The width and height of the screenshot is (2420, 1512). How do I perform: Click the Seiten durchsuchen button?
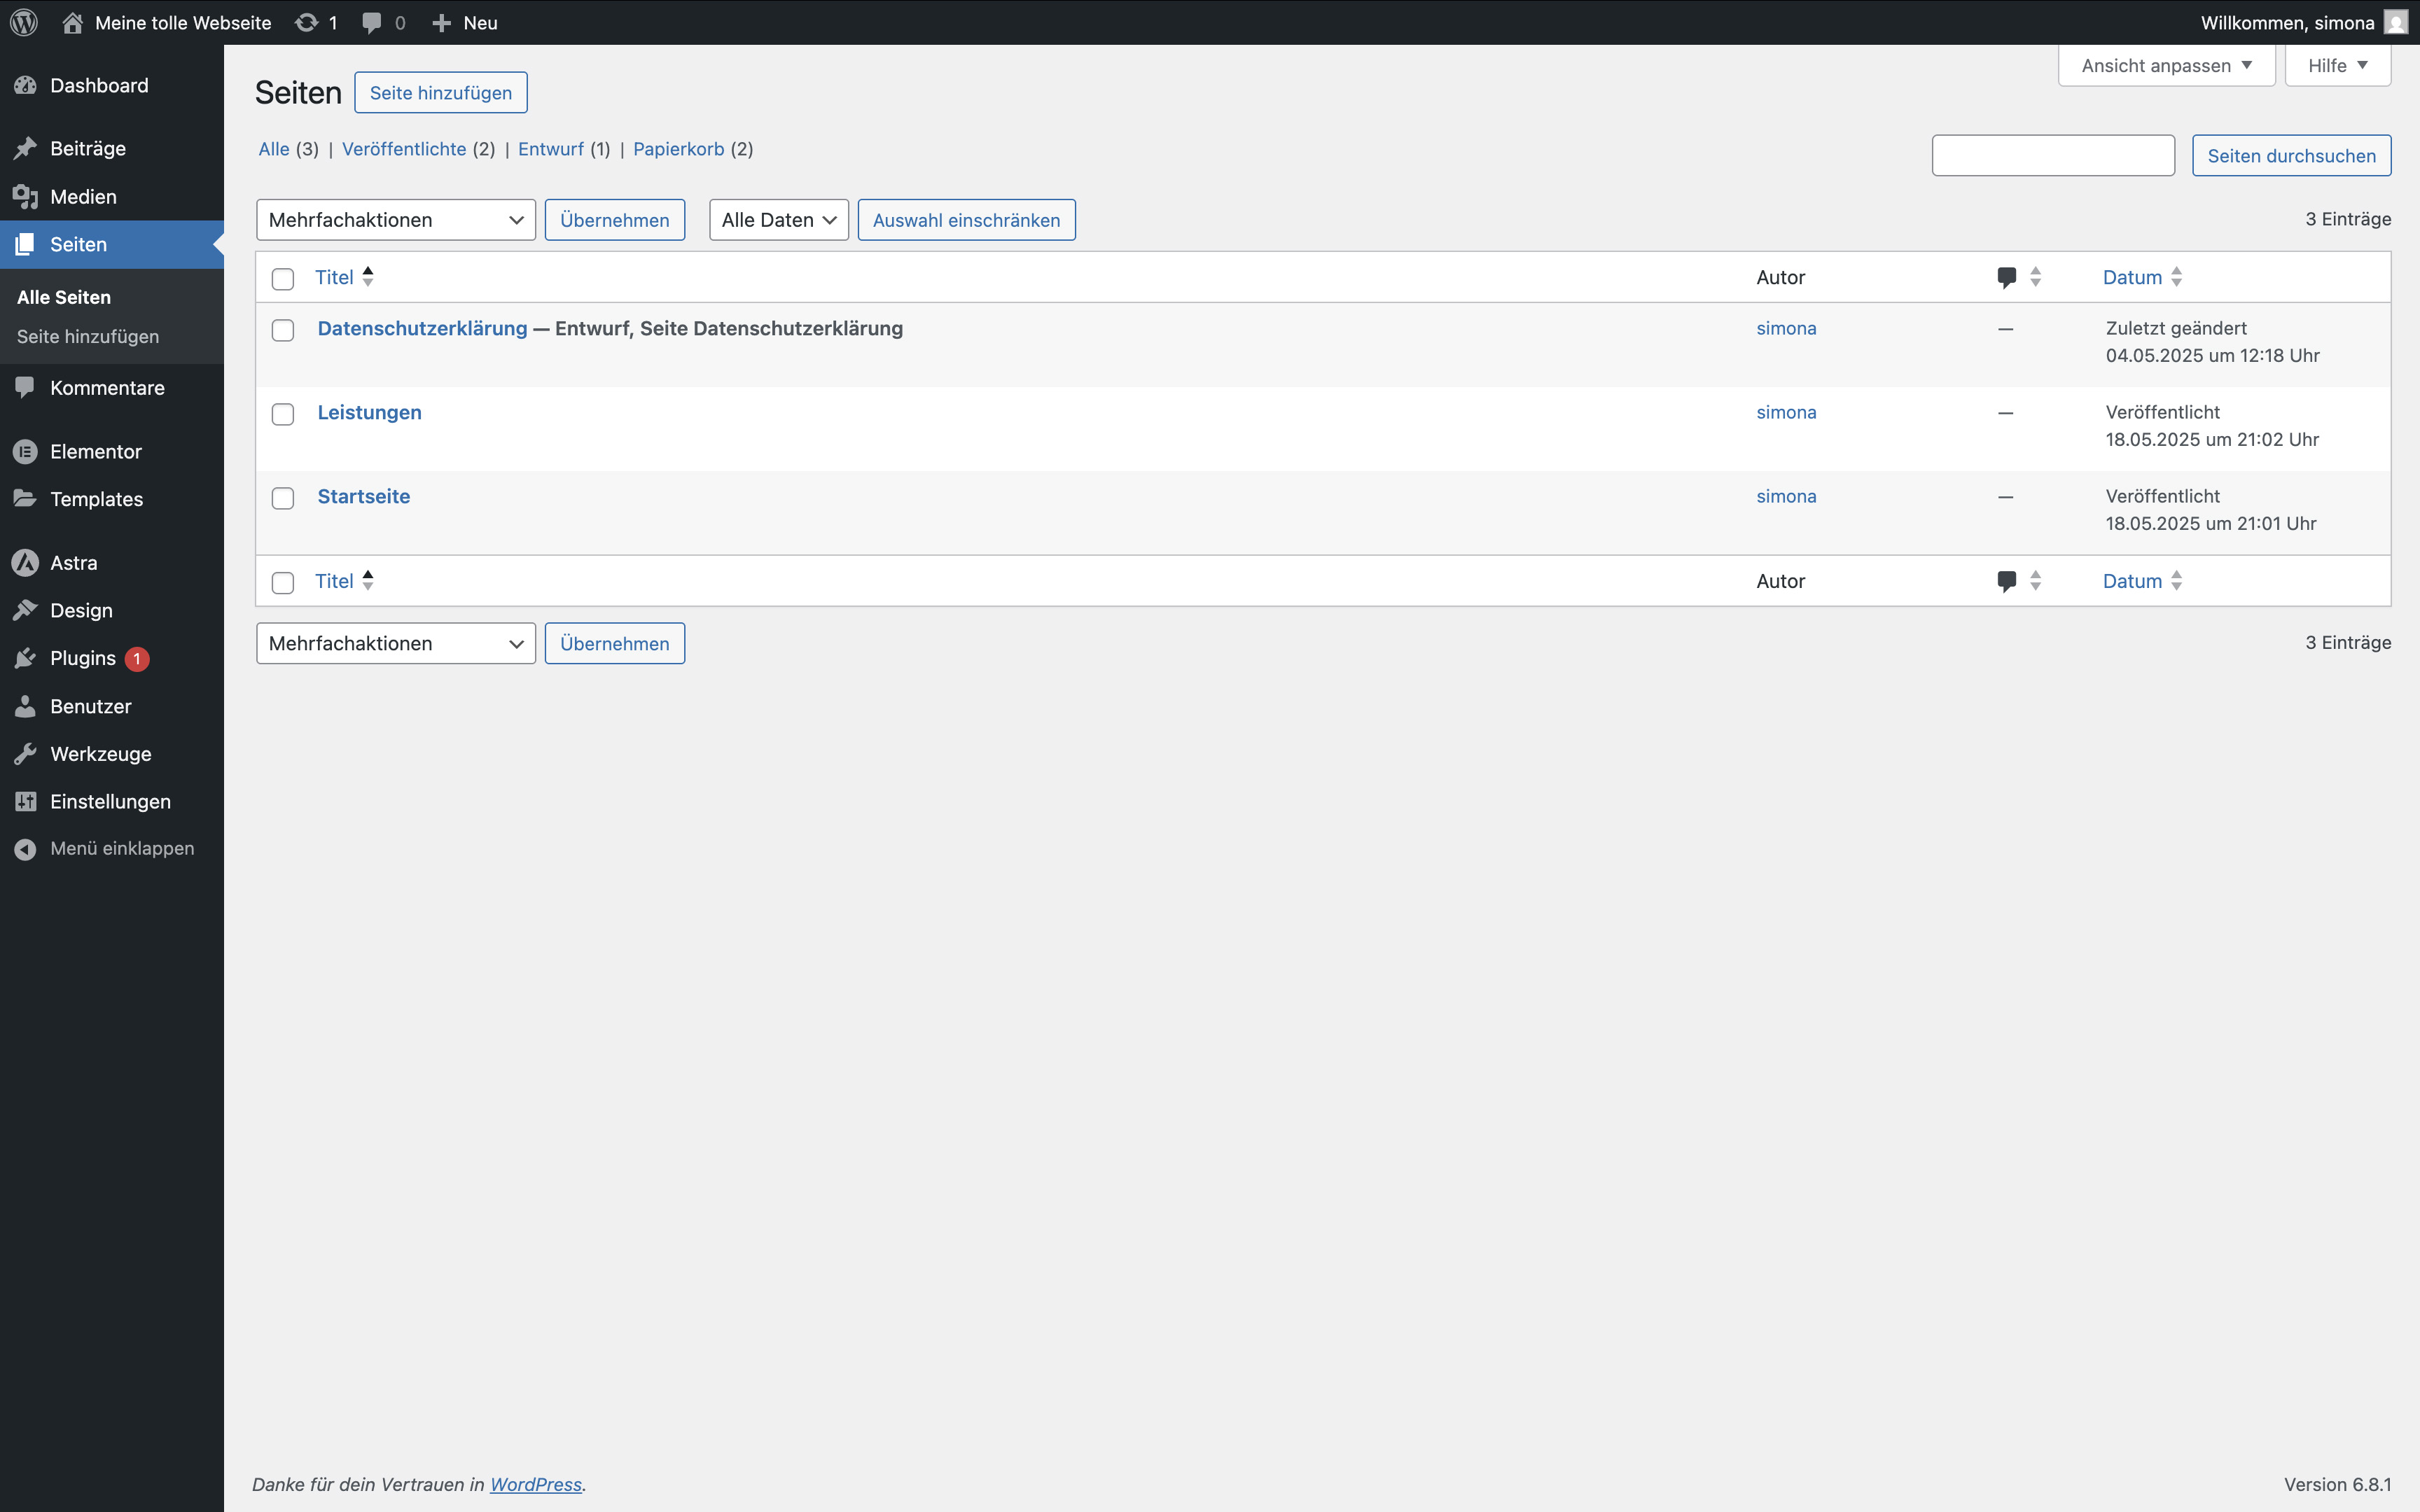pyautogui.click(x=2290, y=156)
